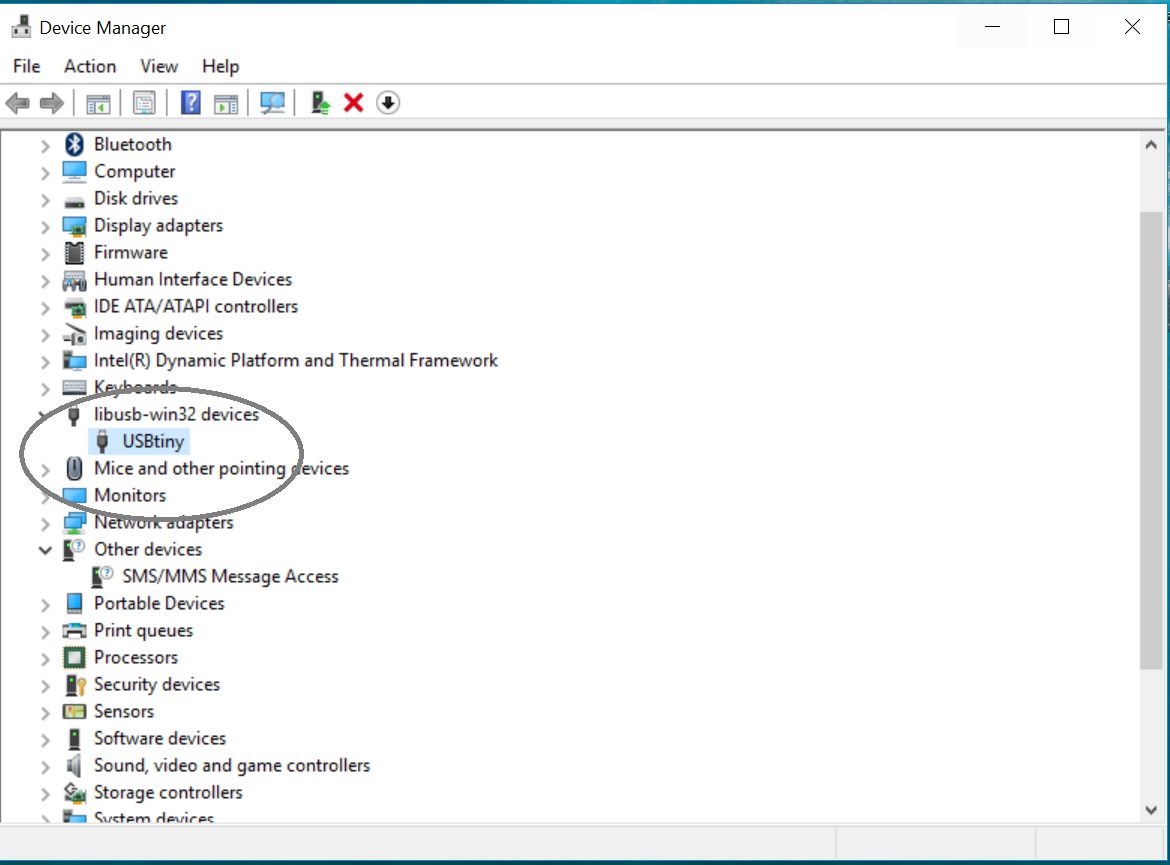
Task: Click the Back arrow toolbar icon
Action: coord(18,103)
